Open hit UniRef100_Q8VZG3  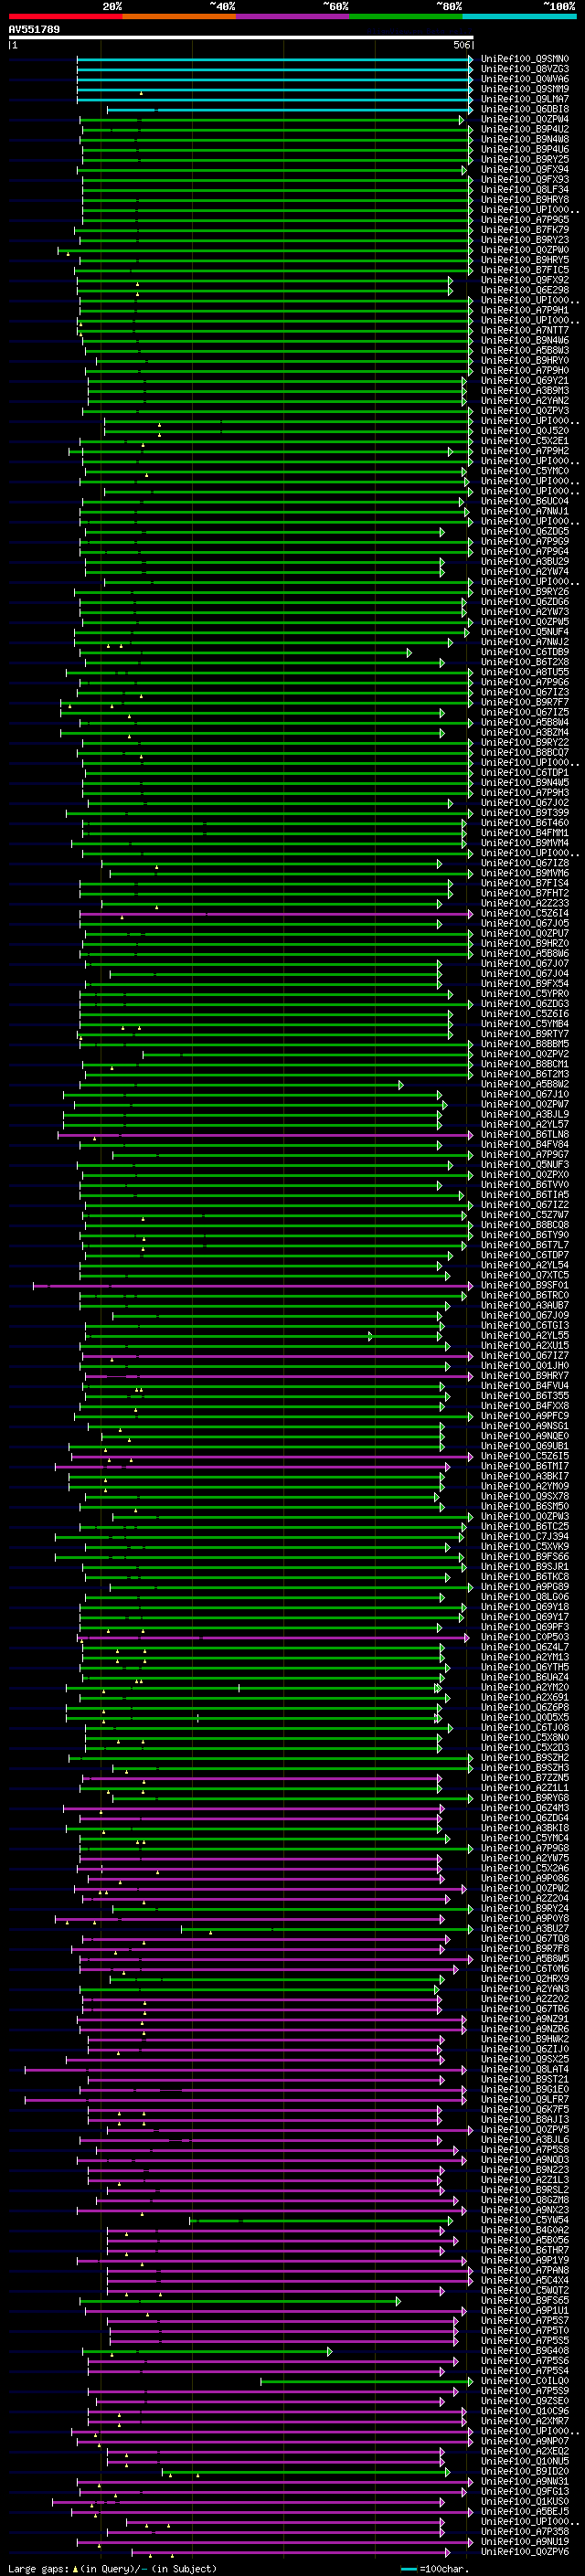(524, 69)
